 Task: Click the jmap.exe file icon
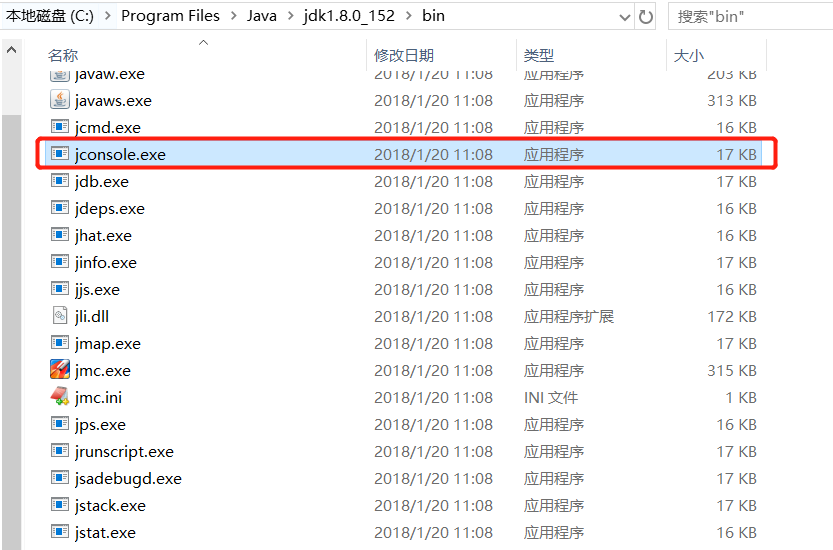(x=60, y=342)
